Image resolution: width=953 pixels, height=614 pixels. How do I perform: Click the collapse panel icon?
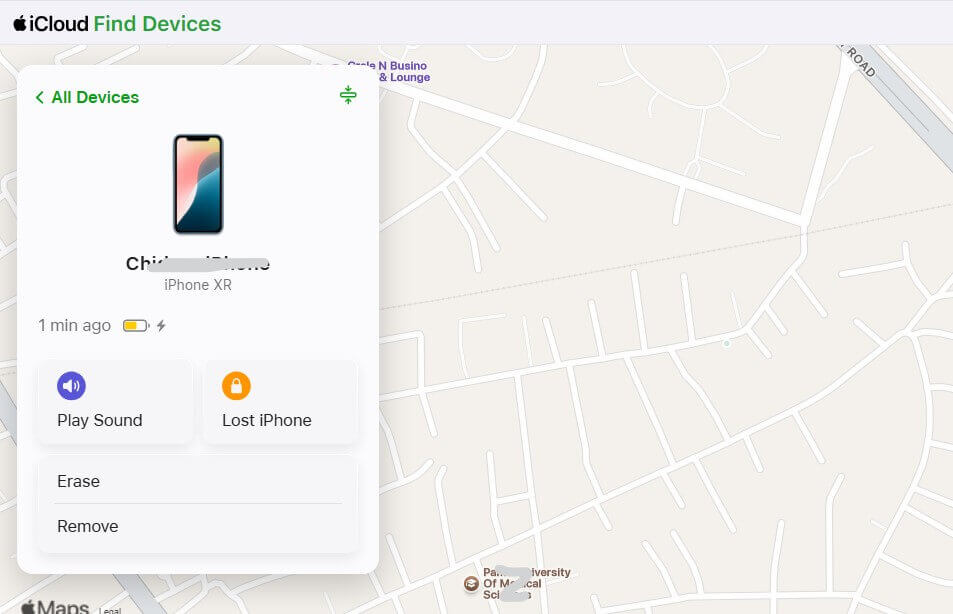tap(348, 95)
